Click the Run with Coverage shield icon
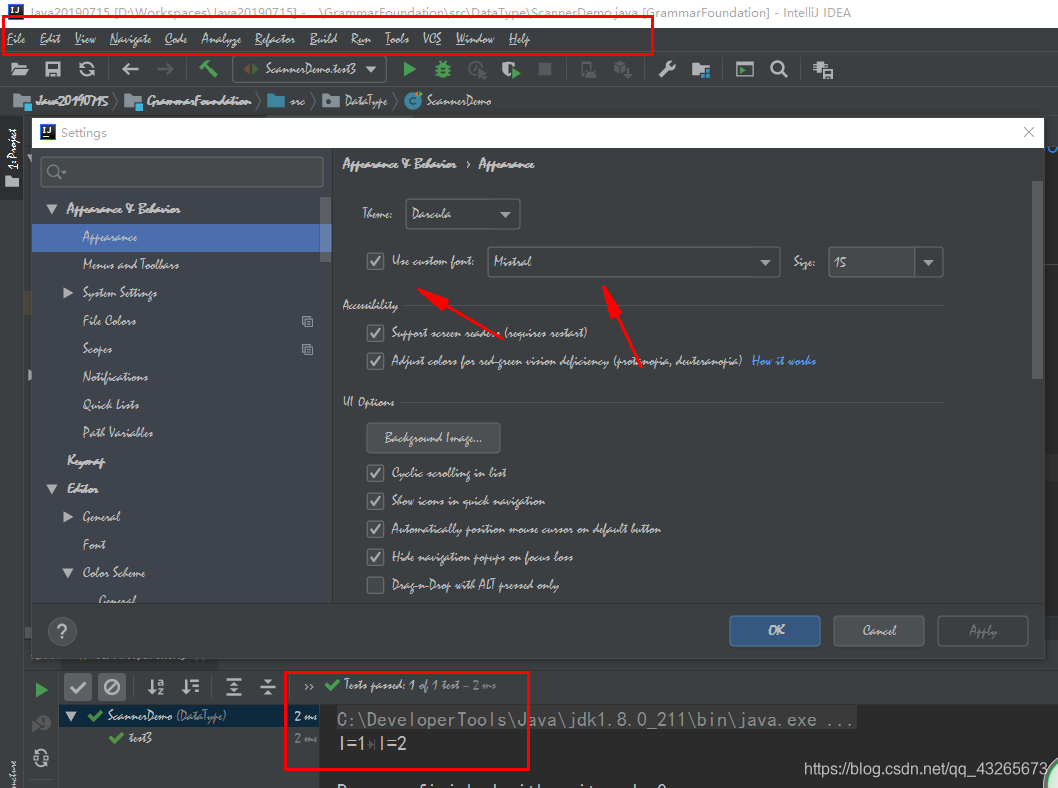Screen dimensions: 1058x788 coord(511,69)
